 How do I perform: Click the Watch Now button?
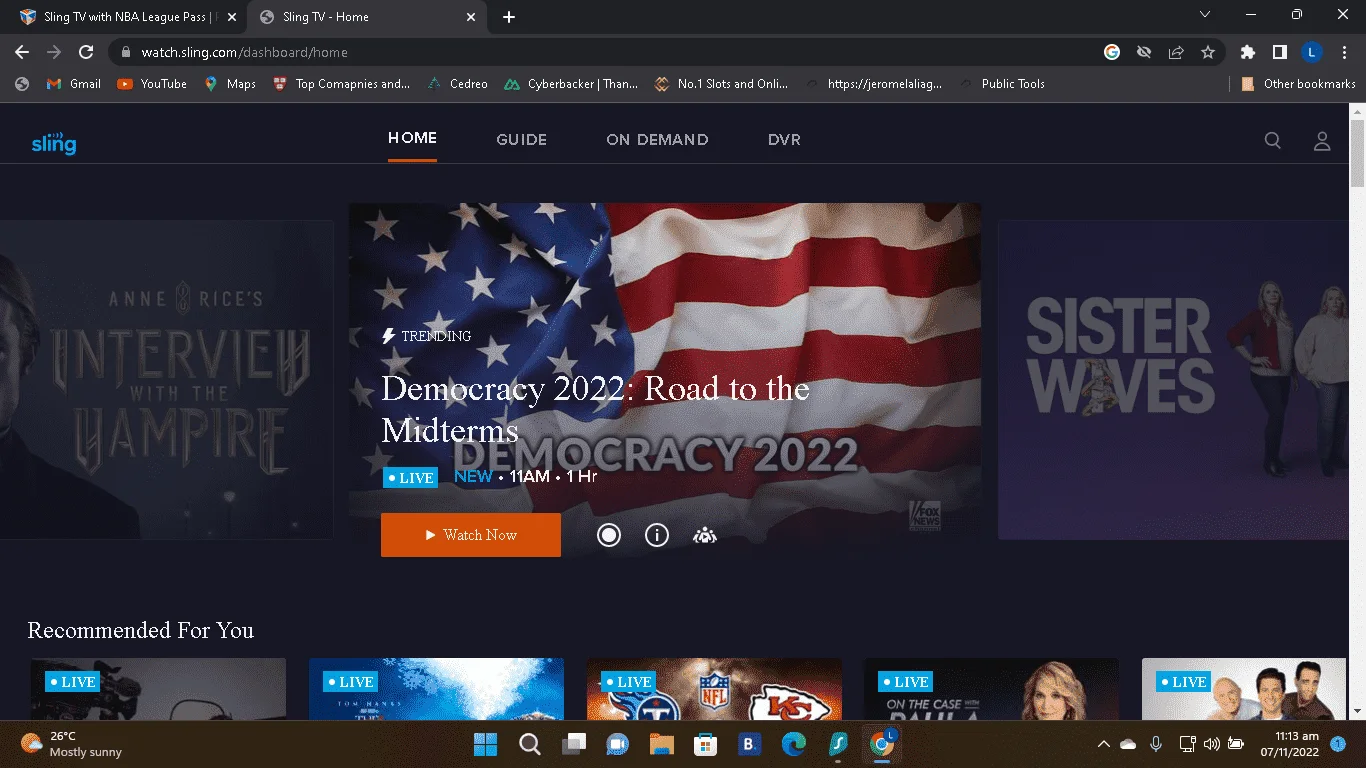[470, 535]
